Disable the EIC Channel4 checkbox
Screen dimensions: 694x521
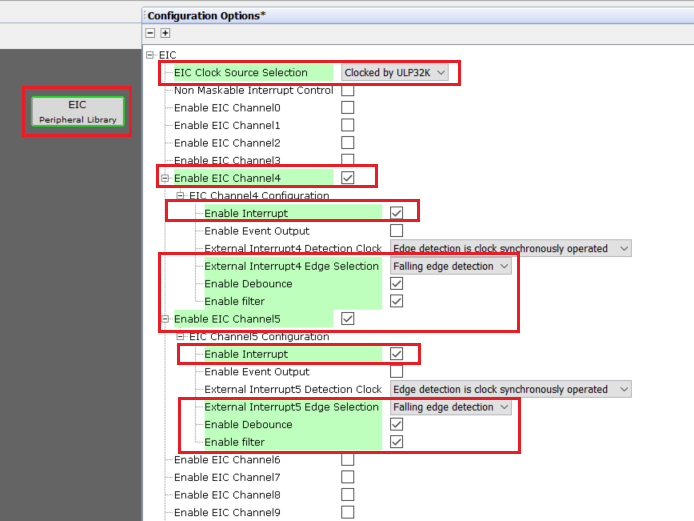(x=348, y=178)
